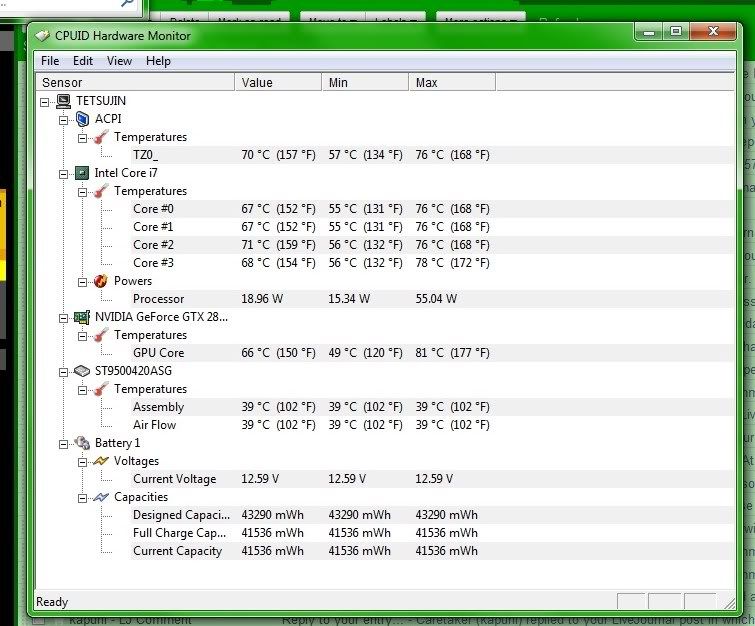This screenshot has height=626, width=755.
Task: Collapse the ST9500420ASG Temperatures node
Action: [x=83, y=390]
